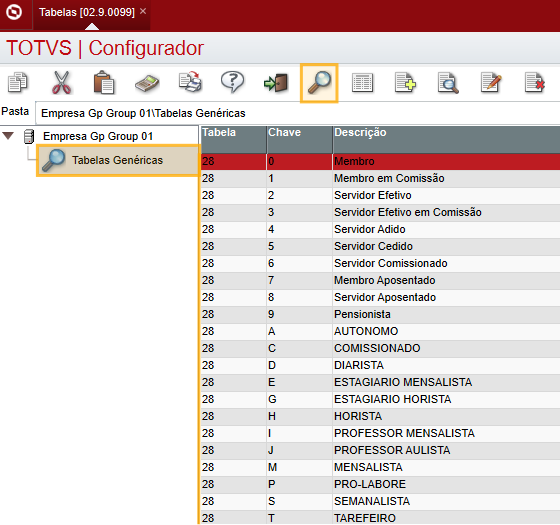Screen dimensions: 560x525
Task: Select the magnifying glass search icon
Action: point(319,83)
